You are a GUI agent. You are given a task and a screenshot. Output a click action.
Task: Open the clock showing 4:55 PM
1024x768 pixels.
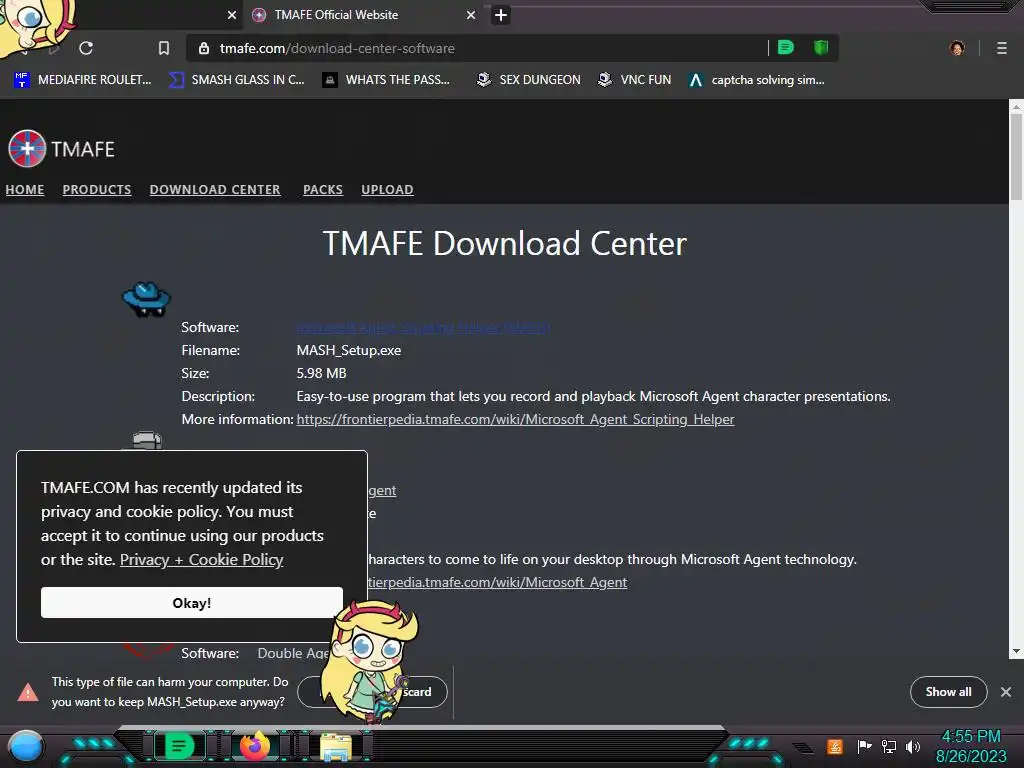[x=971, y=746]
